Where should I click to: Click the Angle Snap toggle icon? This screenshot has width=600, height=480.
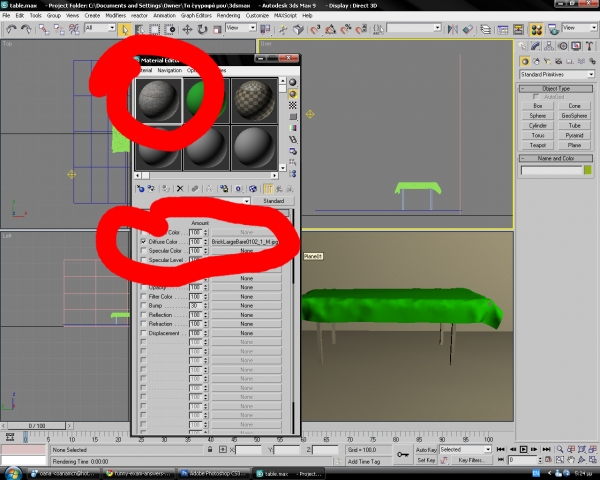331,29
